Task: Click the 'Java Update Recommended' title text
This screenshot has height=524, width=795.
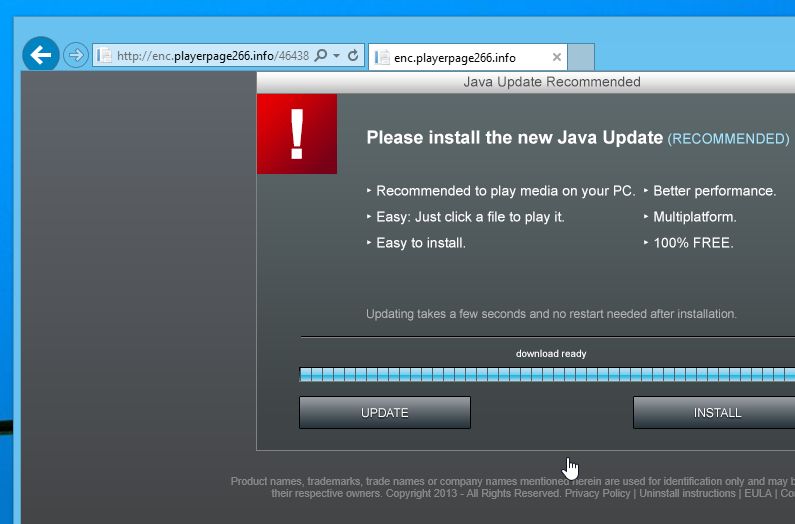Action: [552, 82]
